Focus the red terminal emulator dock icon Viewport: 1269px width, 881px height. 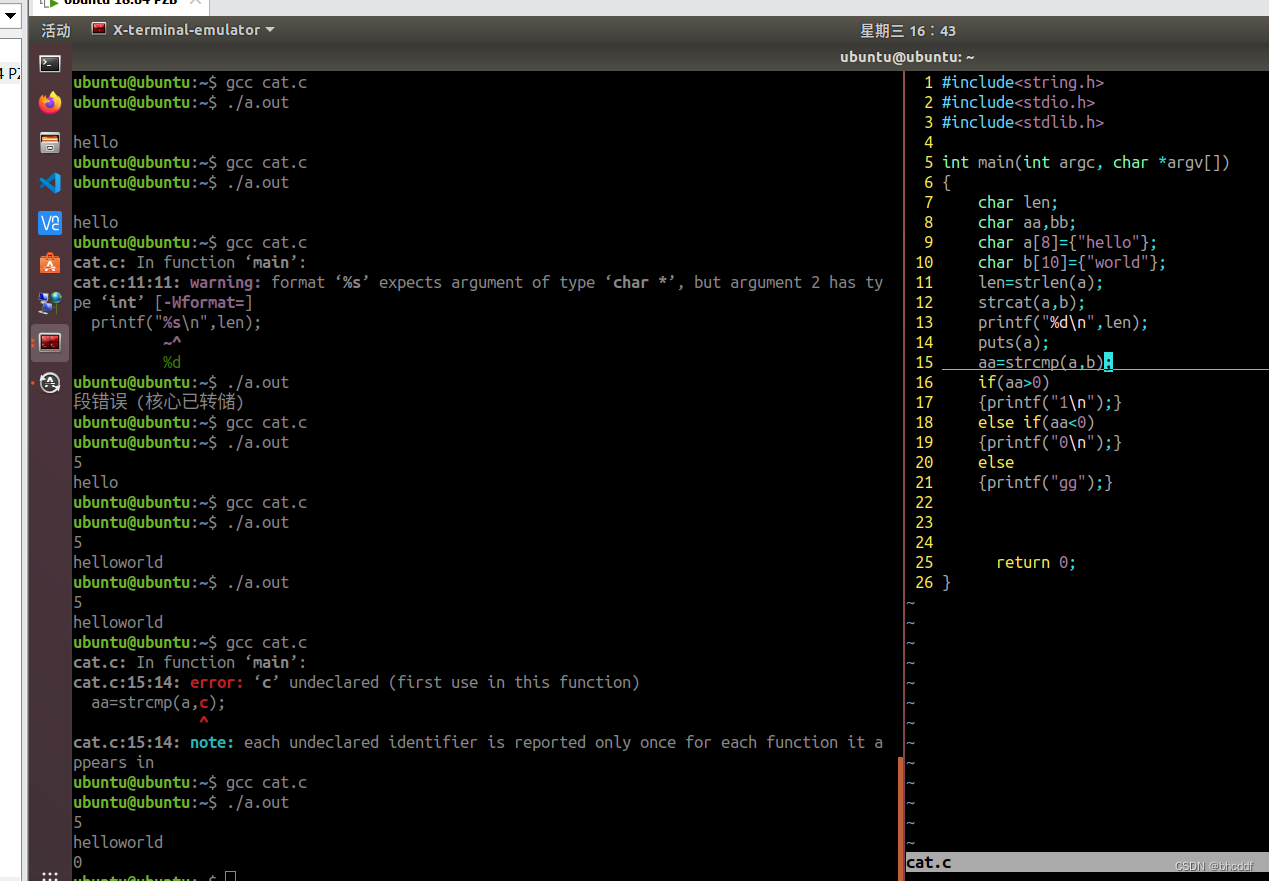(50, 343)
